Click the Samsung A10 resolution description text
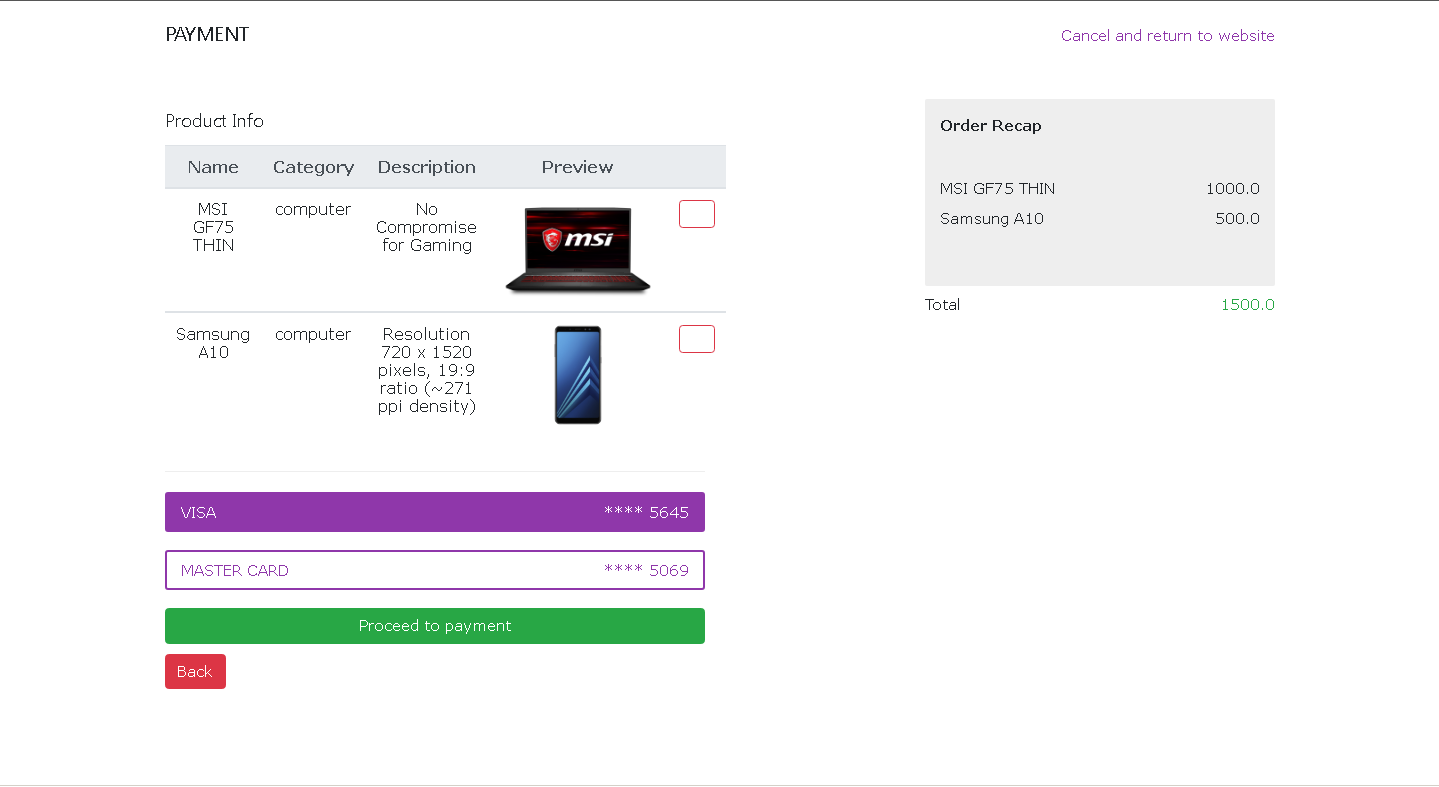This screenshot has width=1439, height=787. (426, 370)
